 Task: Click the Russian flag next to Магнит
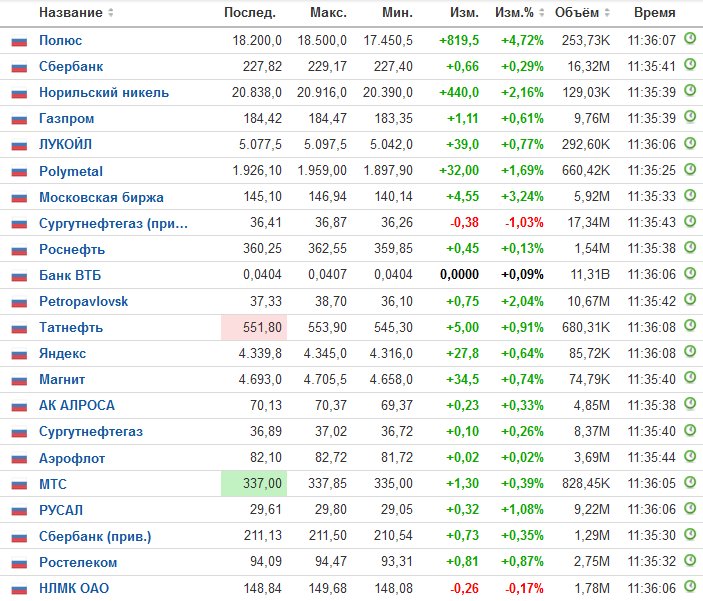pos(19,381)
